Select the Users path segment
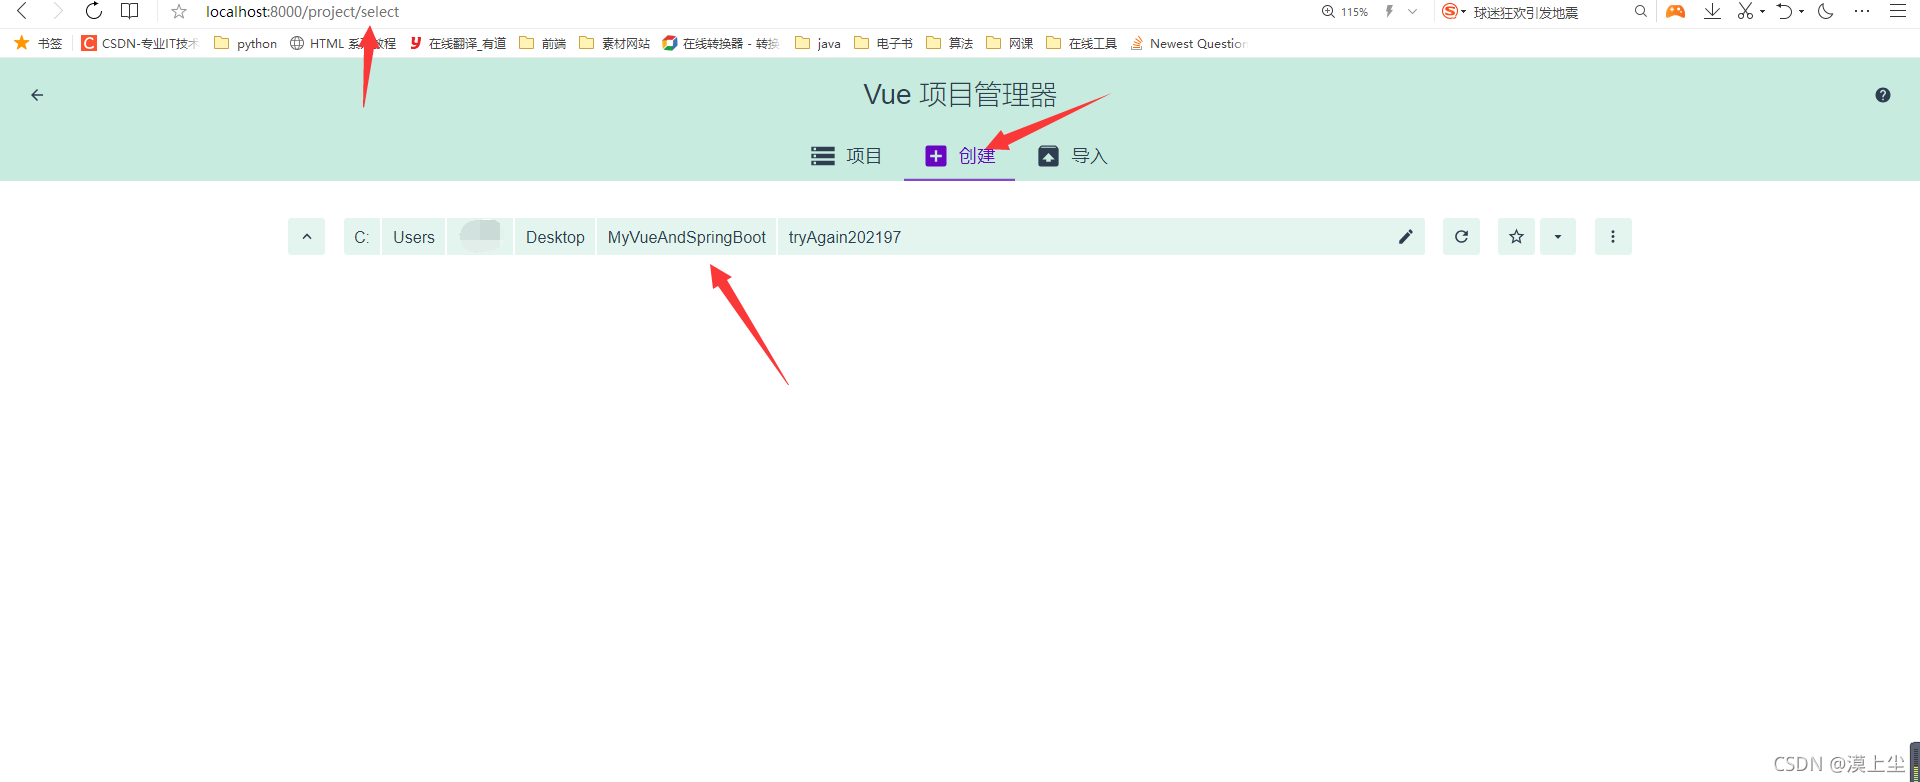The height and width of the screenshot is (782, 1920). coord(414,237)
